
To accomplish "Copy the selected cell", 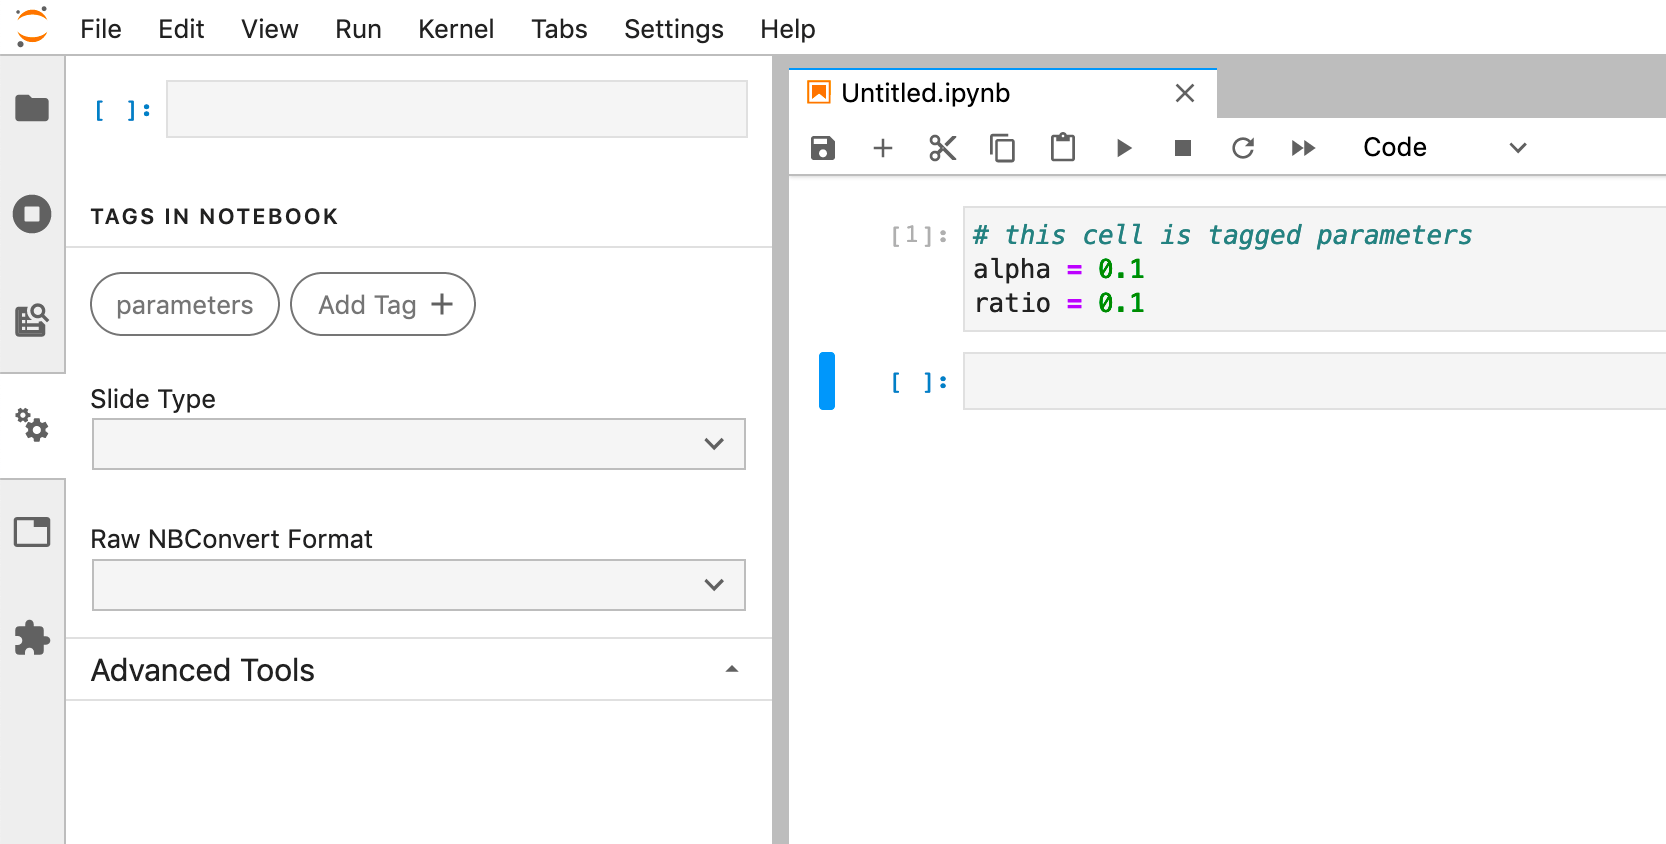I will (x=1002, y=148).
